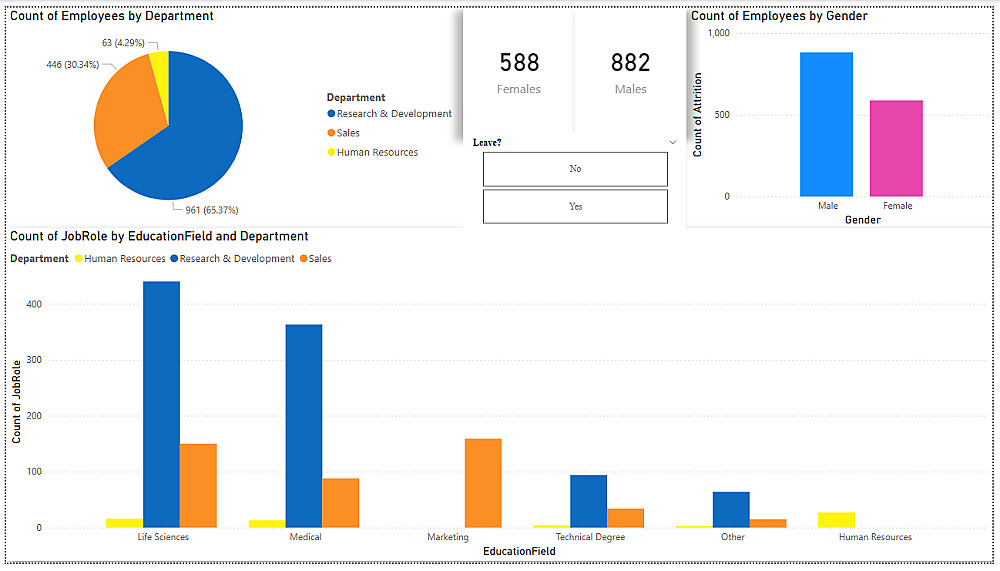Click the Life Sciences axis label
This screenshot has width=1000, height=571.
(163, 537)
